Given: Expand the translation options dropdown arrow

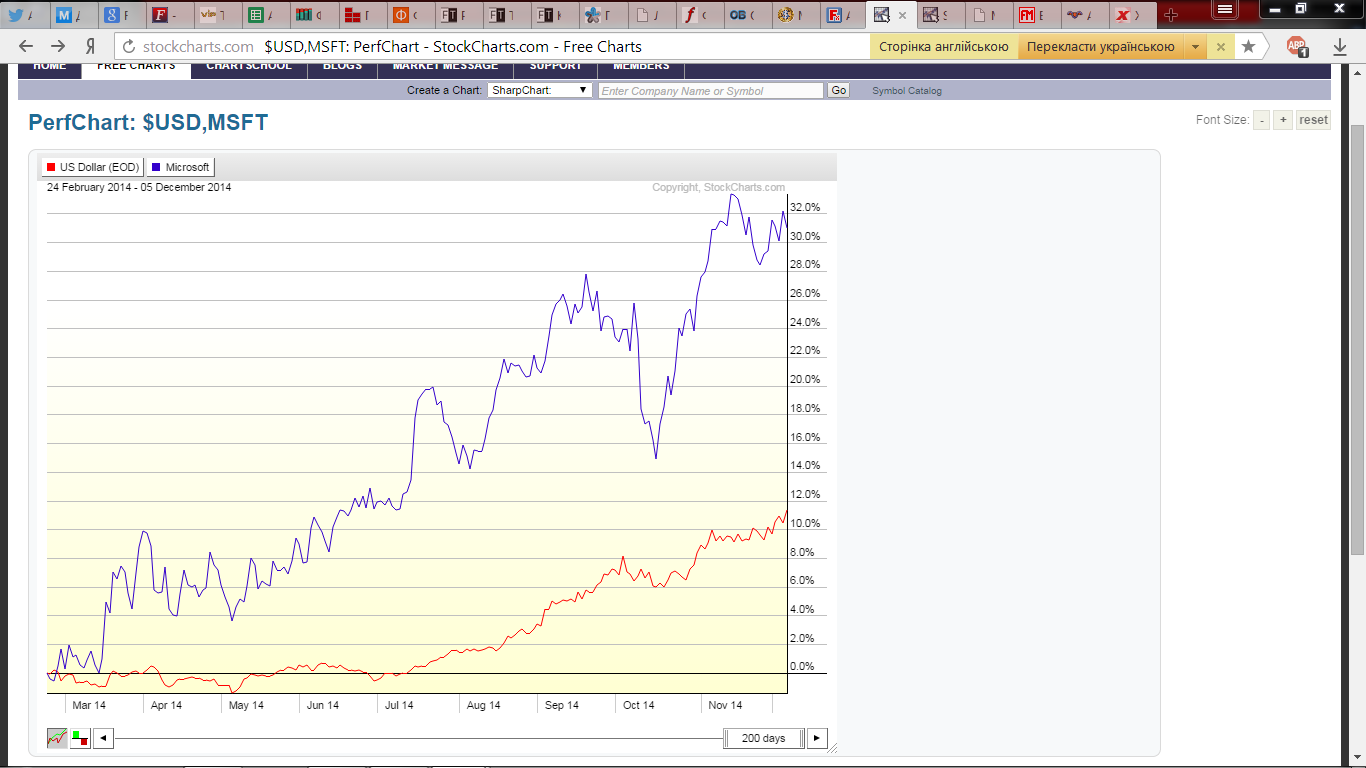Looking at the screenshot, I should point(1195,47).
